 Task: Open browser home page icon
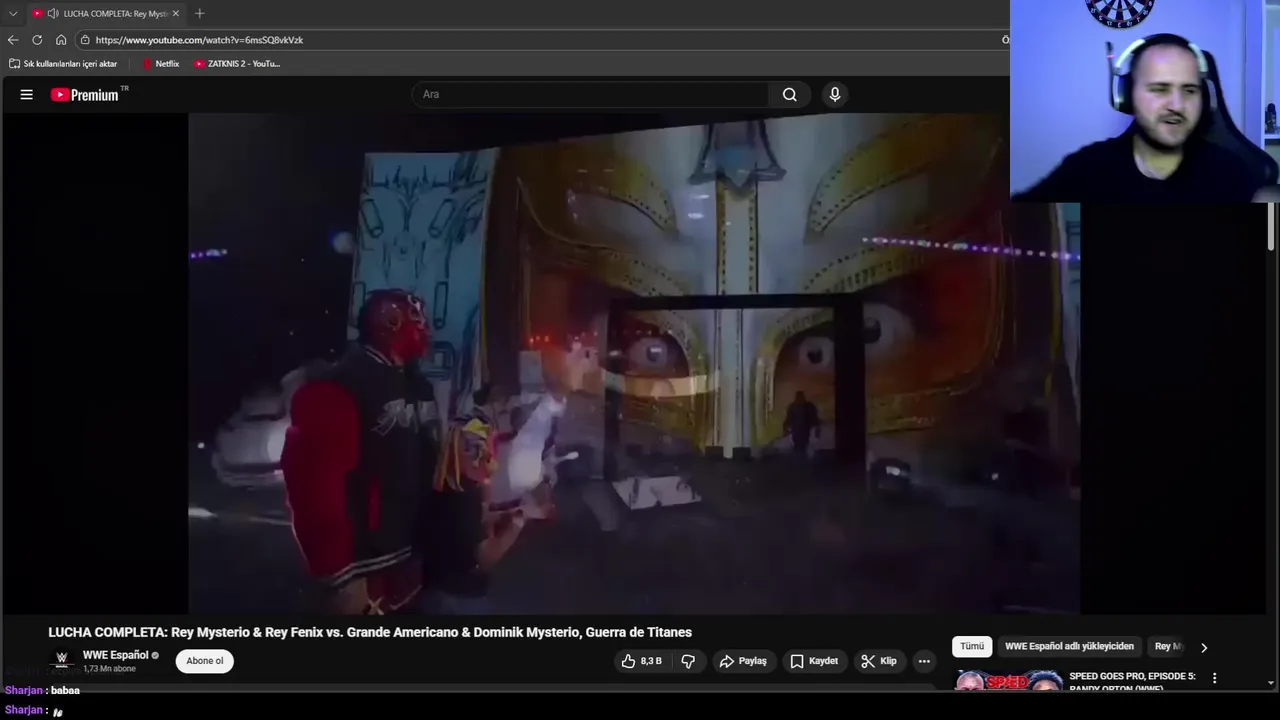61,40
